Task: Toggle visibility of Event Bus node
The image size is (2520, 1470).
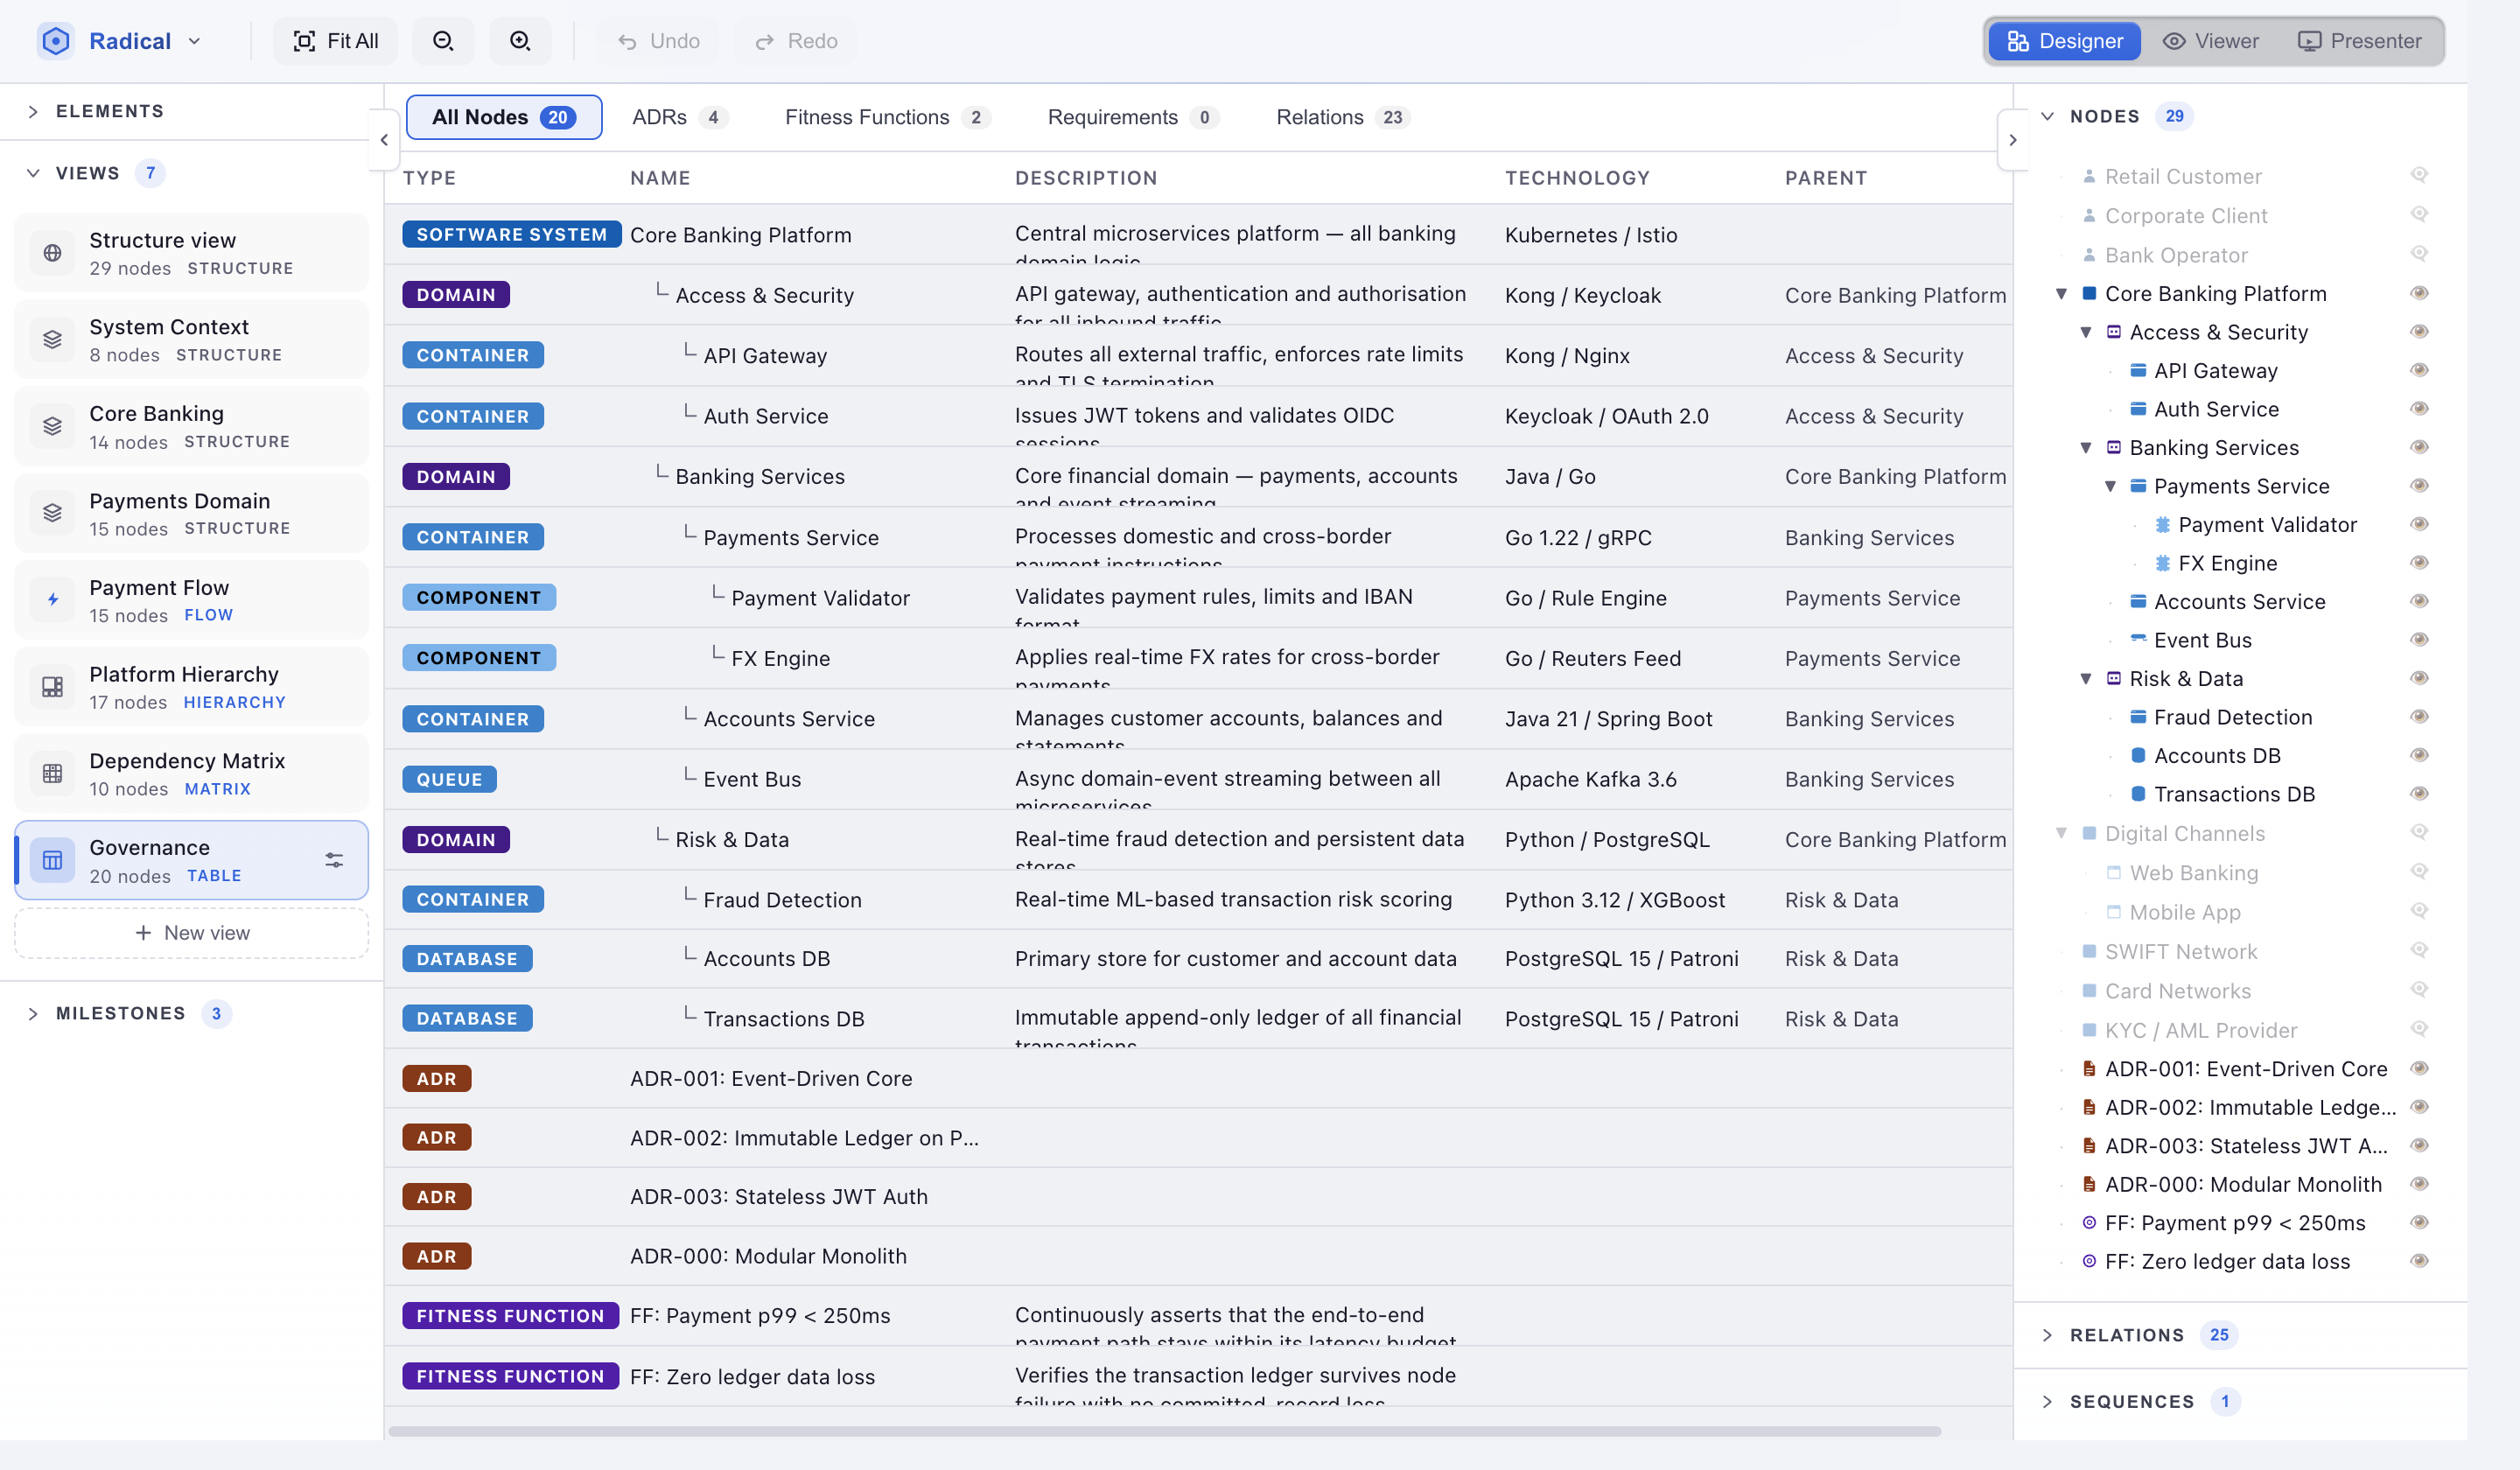Action: coord(2419,639)
